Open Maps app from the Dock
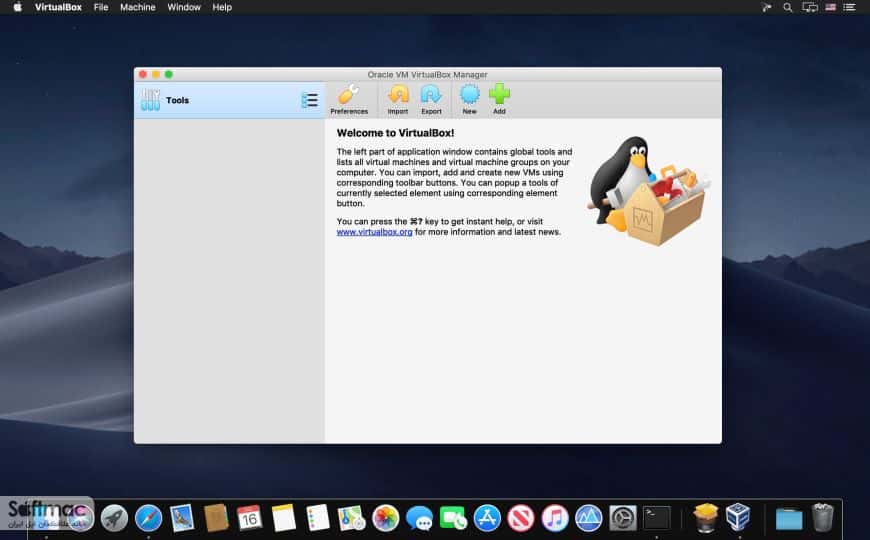Viewport: 870px width, 540px height. click(x=351, y=518)
